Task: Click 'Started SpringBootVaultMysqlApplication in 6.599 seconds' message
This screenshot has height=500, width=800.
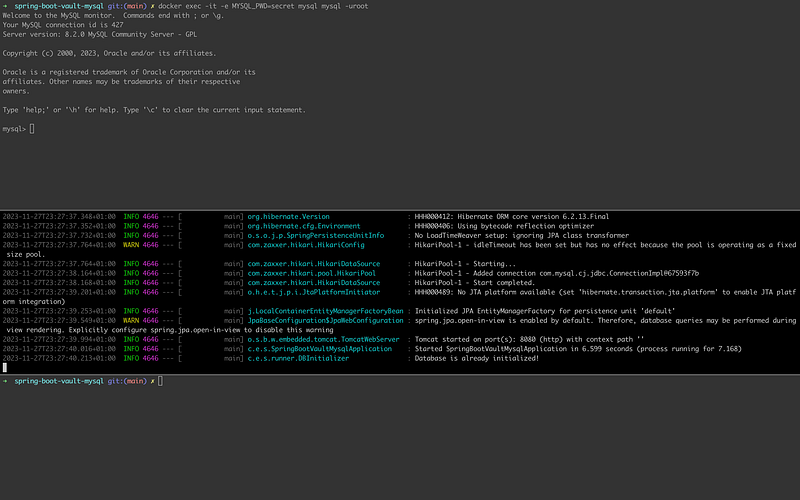Action: 578,349
